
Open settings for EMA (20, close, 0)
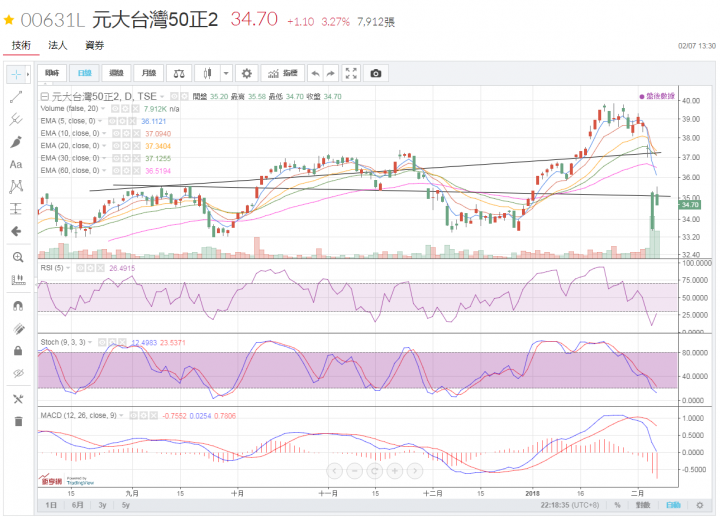coord(126,146)
